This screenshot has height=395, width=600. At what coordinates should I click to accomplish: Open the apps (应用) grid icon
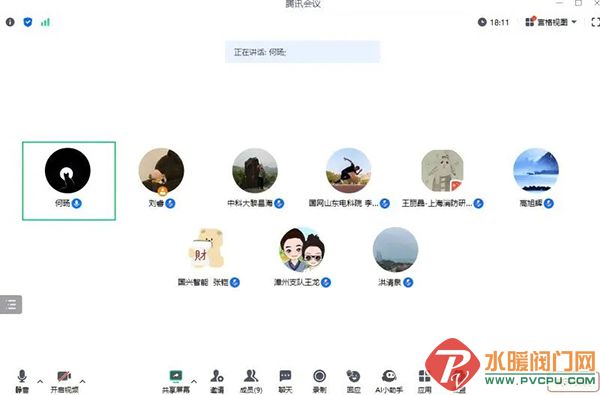[424, 381]
